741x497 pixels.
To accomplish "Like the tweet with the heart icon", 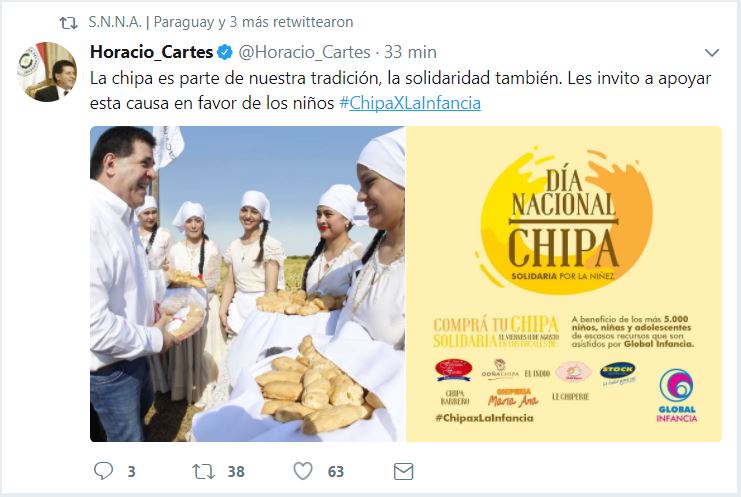I will [x=303, y=471].
